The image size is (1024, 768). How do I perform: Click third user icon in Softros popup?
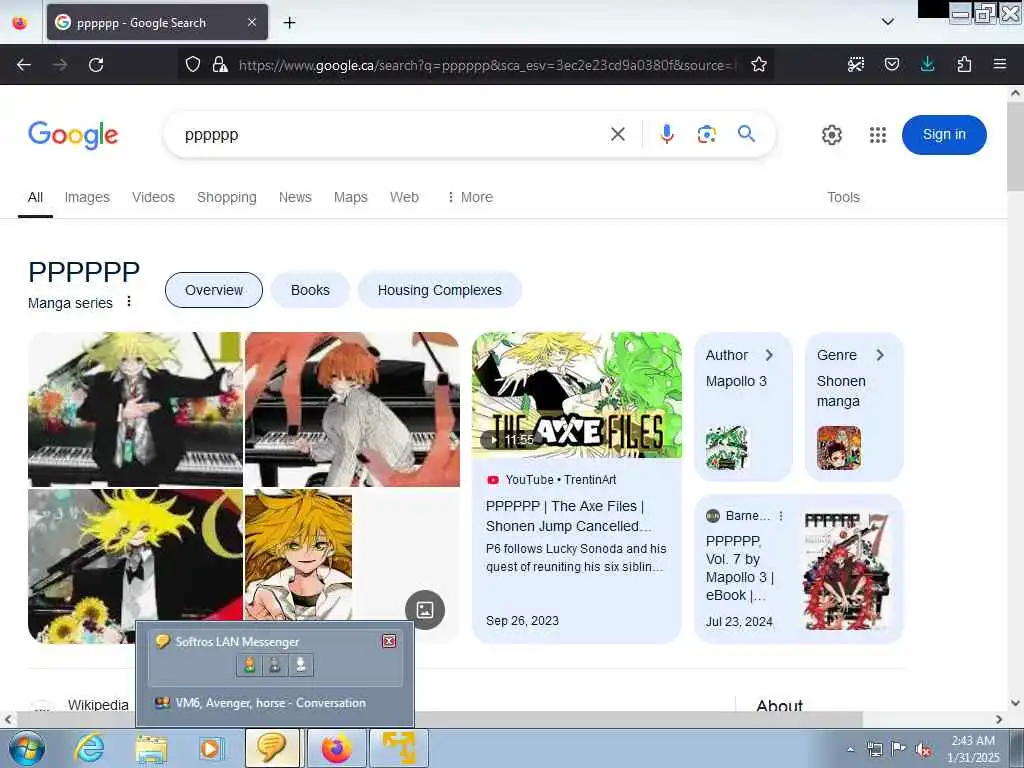coord(301,665)
